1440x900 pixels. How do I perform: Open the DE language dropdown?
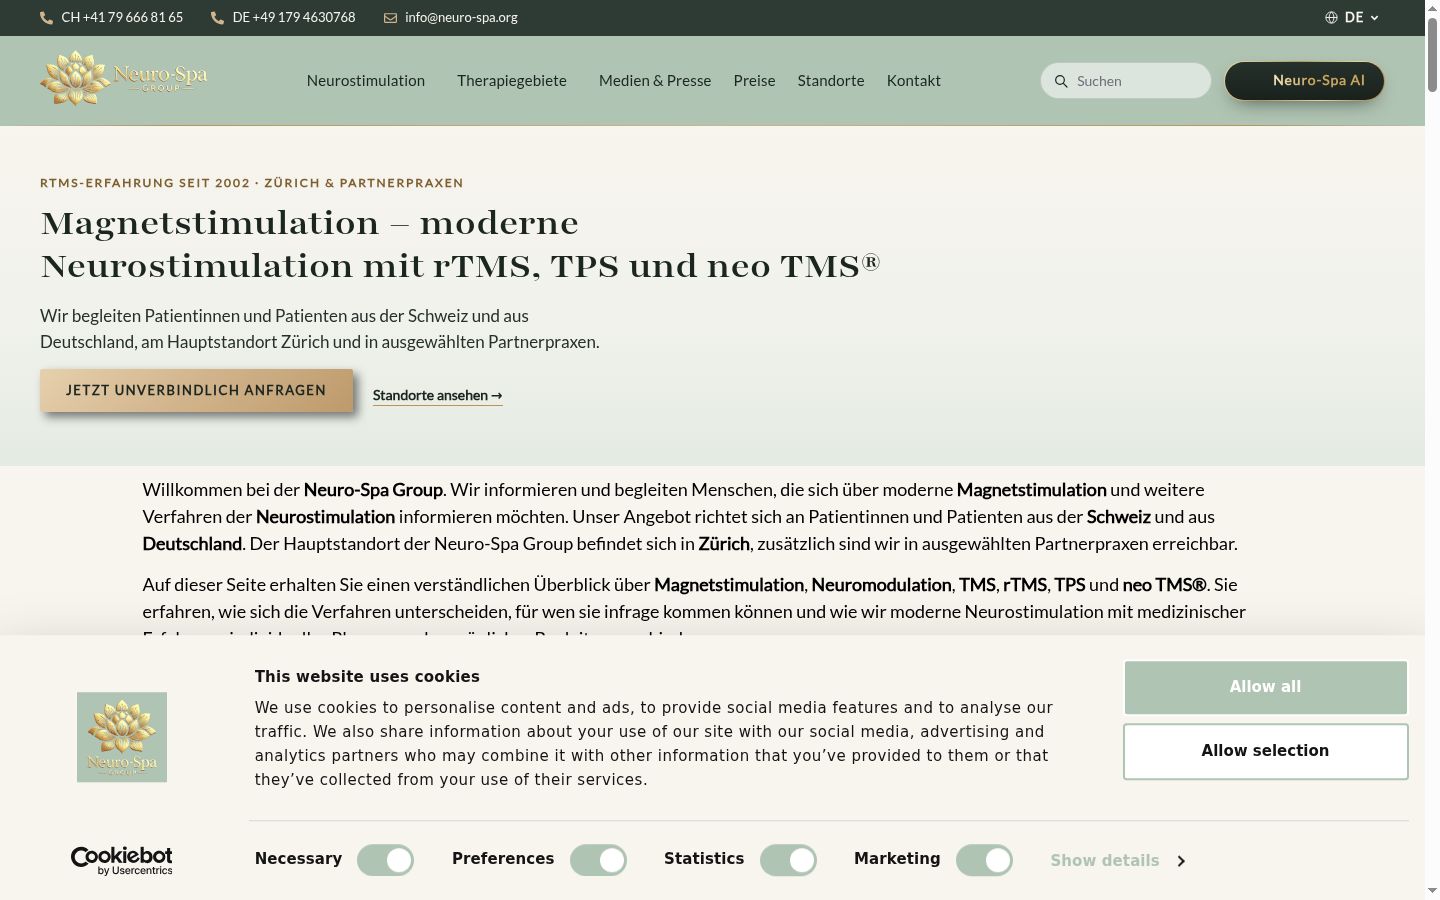click(x=1352, y=17)
